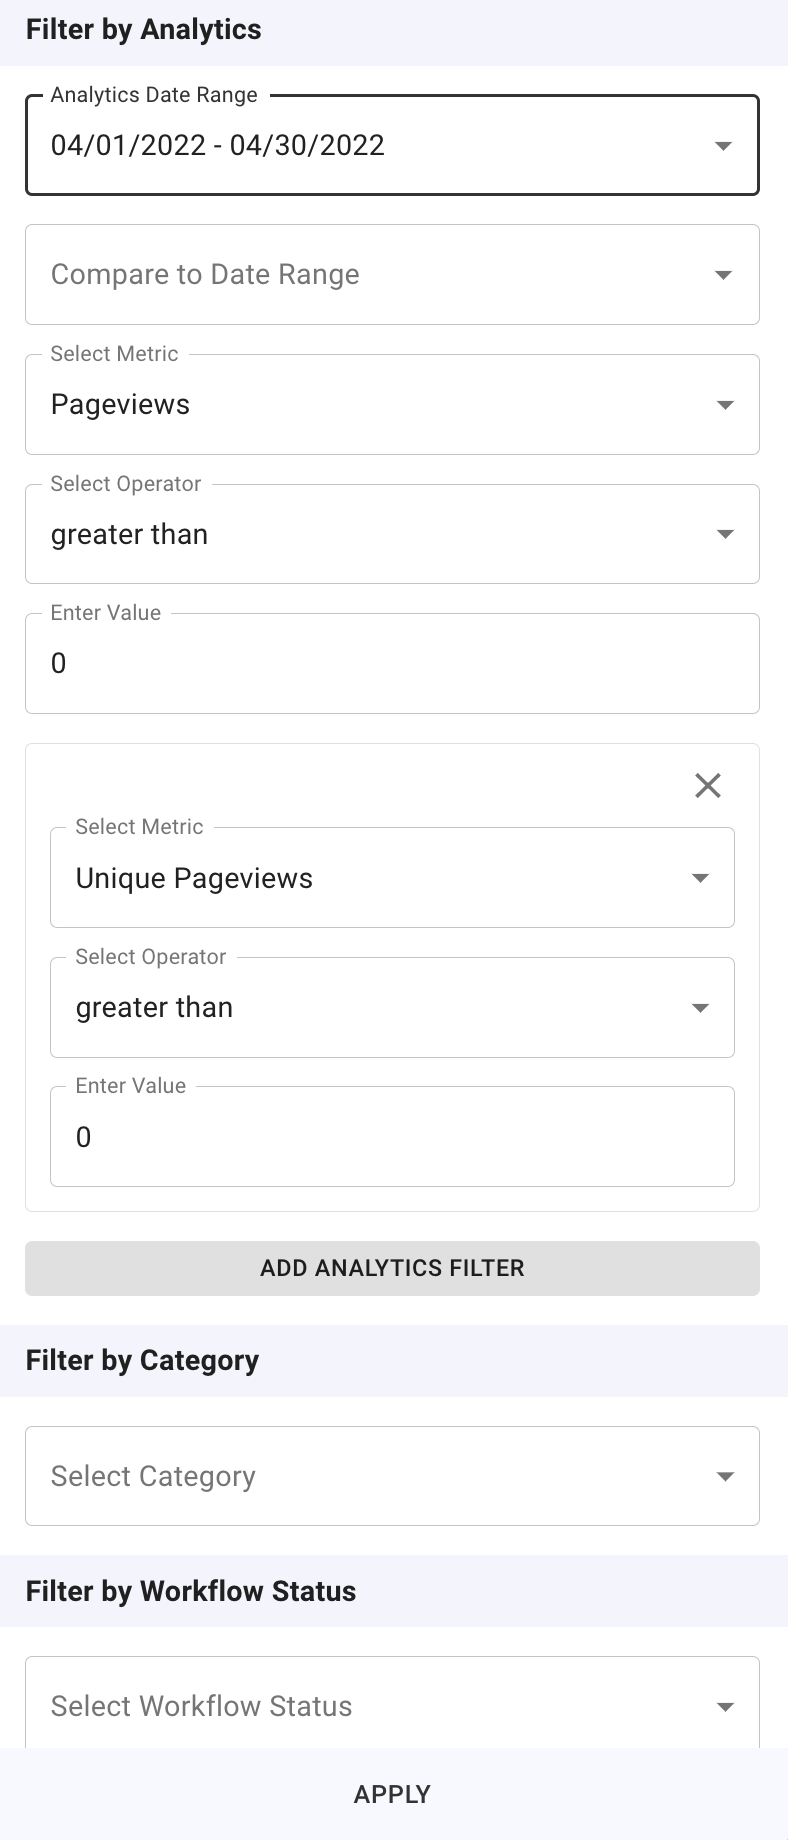Click the Unique Pageviews dropdown arrow

700,878
